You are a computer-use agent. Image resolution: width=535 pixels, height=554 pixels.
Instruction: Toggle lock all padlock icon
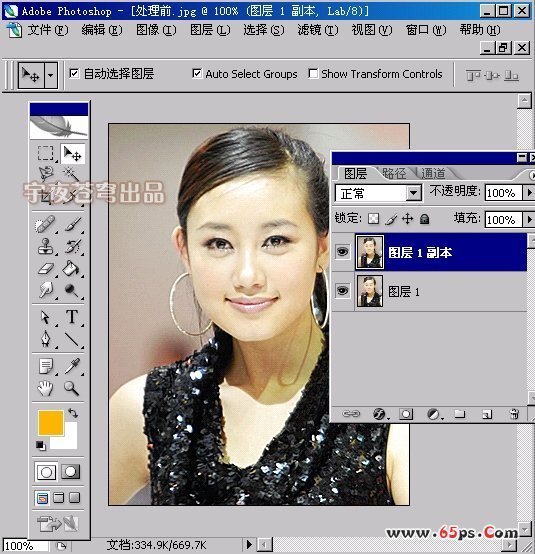(x=424, y=219)
